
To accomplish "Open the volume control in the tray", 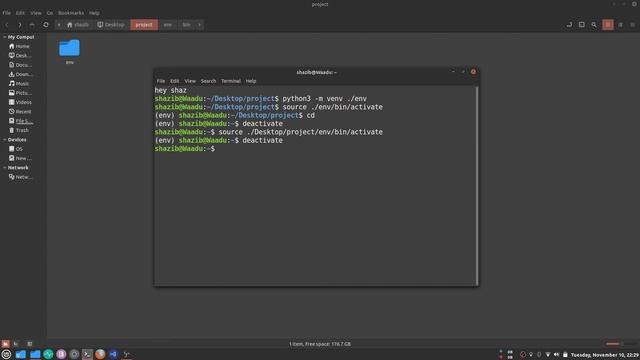I will (556, 355).
